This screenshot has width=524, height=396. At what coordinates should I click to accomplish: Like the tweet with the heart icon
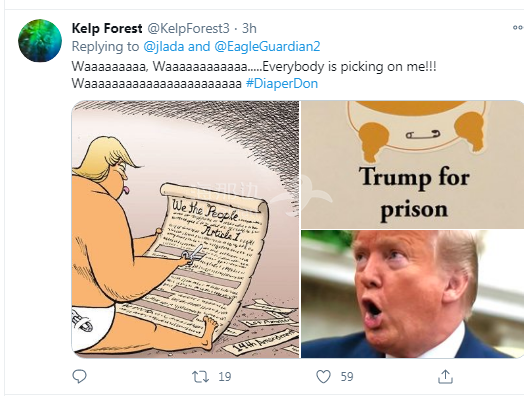323,377
